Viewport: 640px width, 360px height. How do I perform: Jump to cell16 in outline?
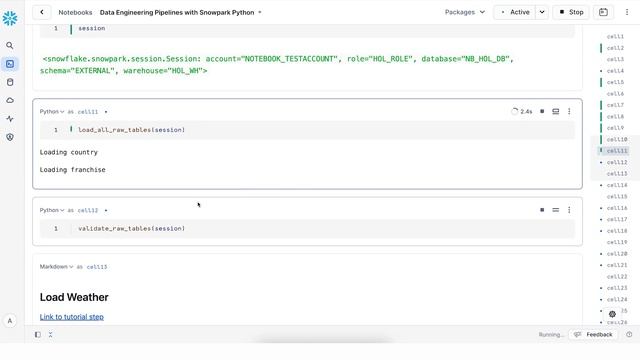tap(617, 208)
